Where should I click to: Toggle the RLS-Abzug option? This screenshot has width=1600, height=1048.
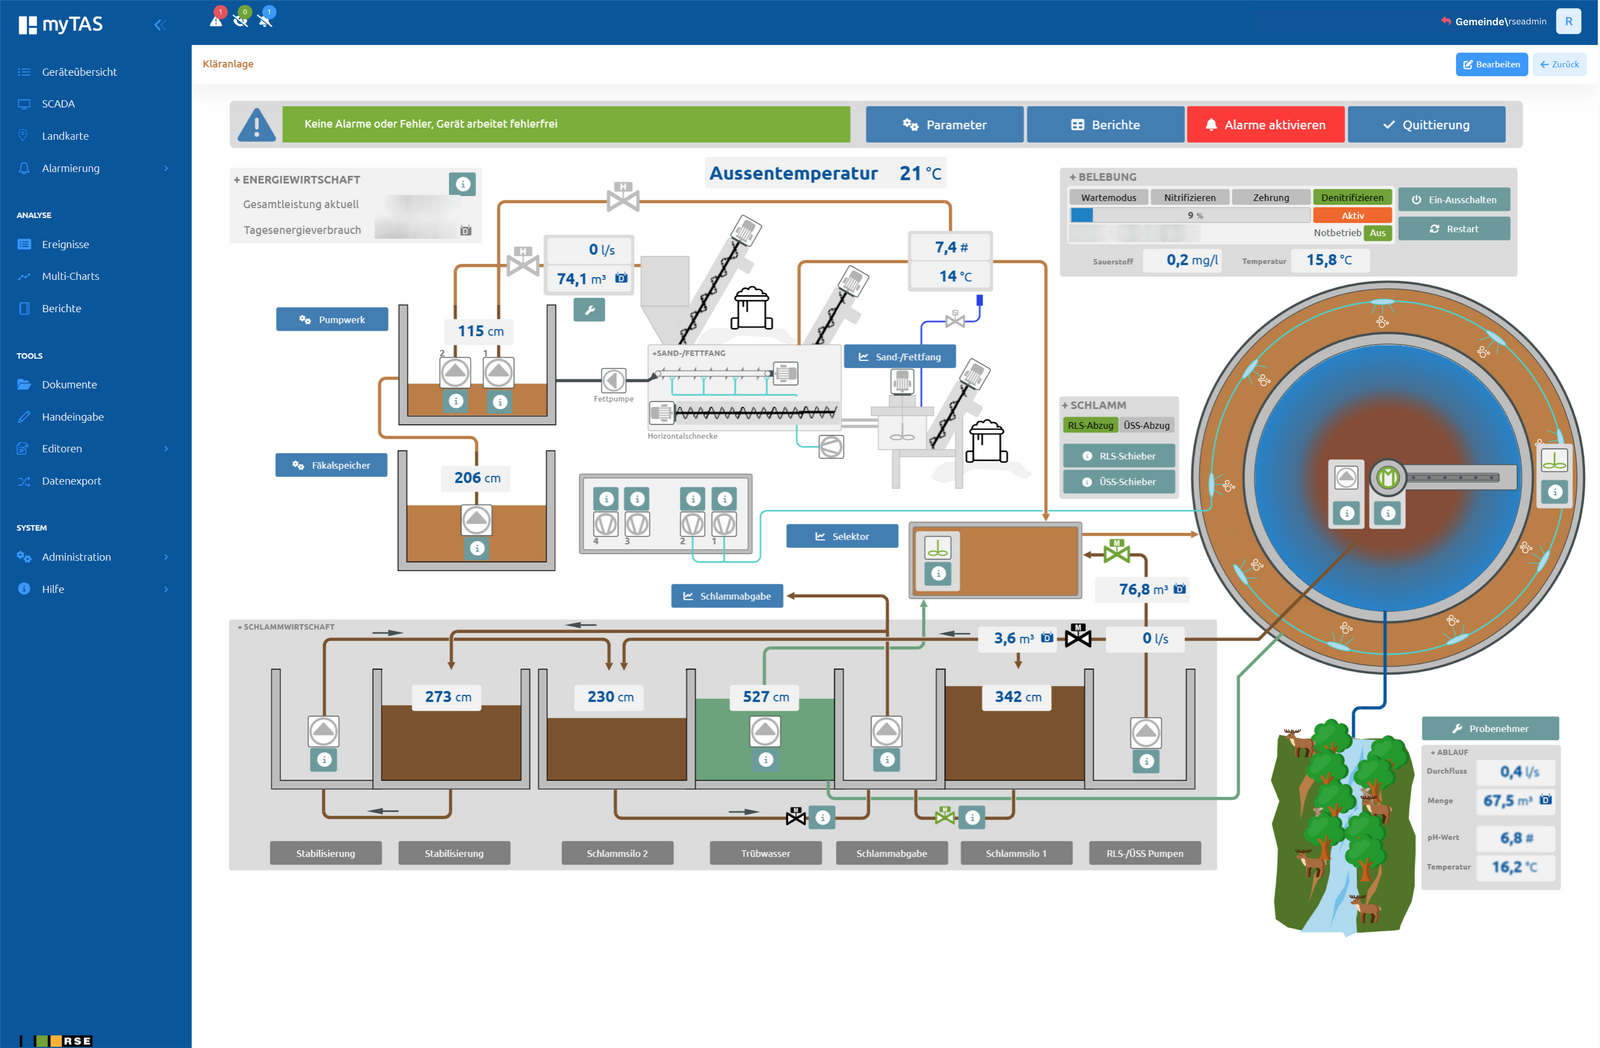point(1090,425)
